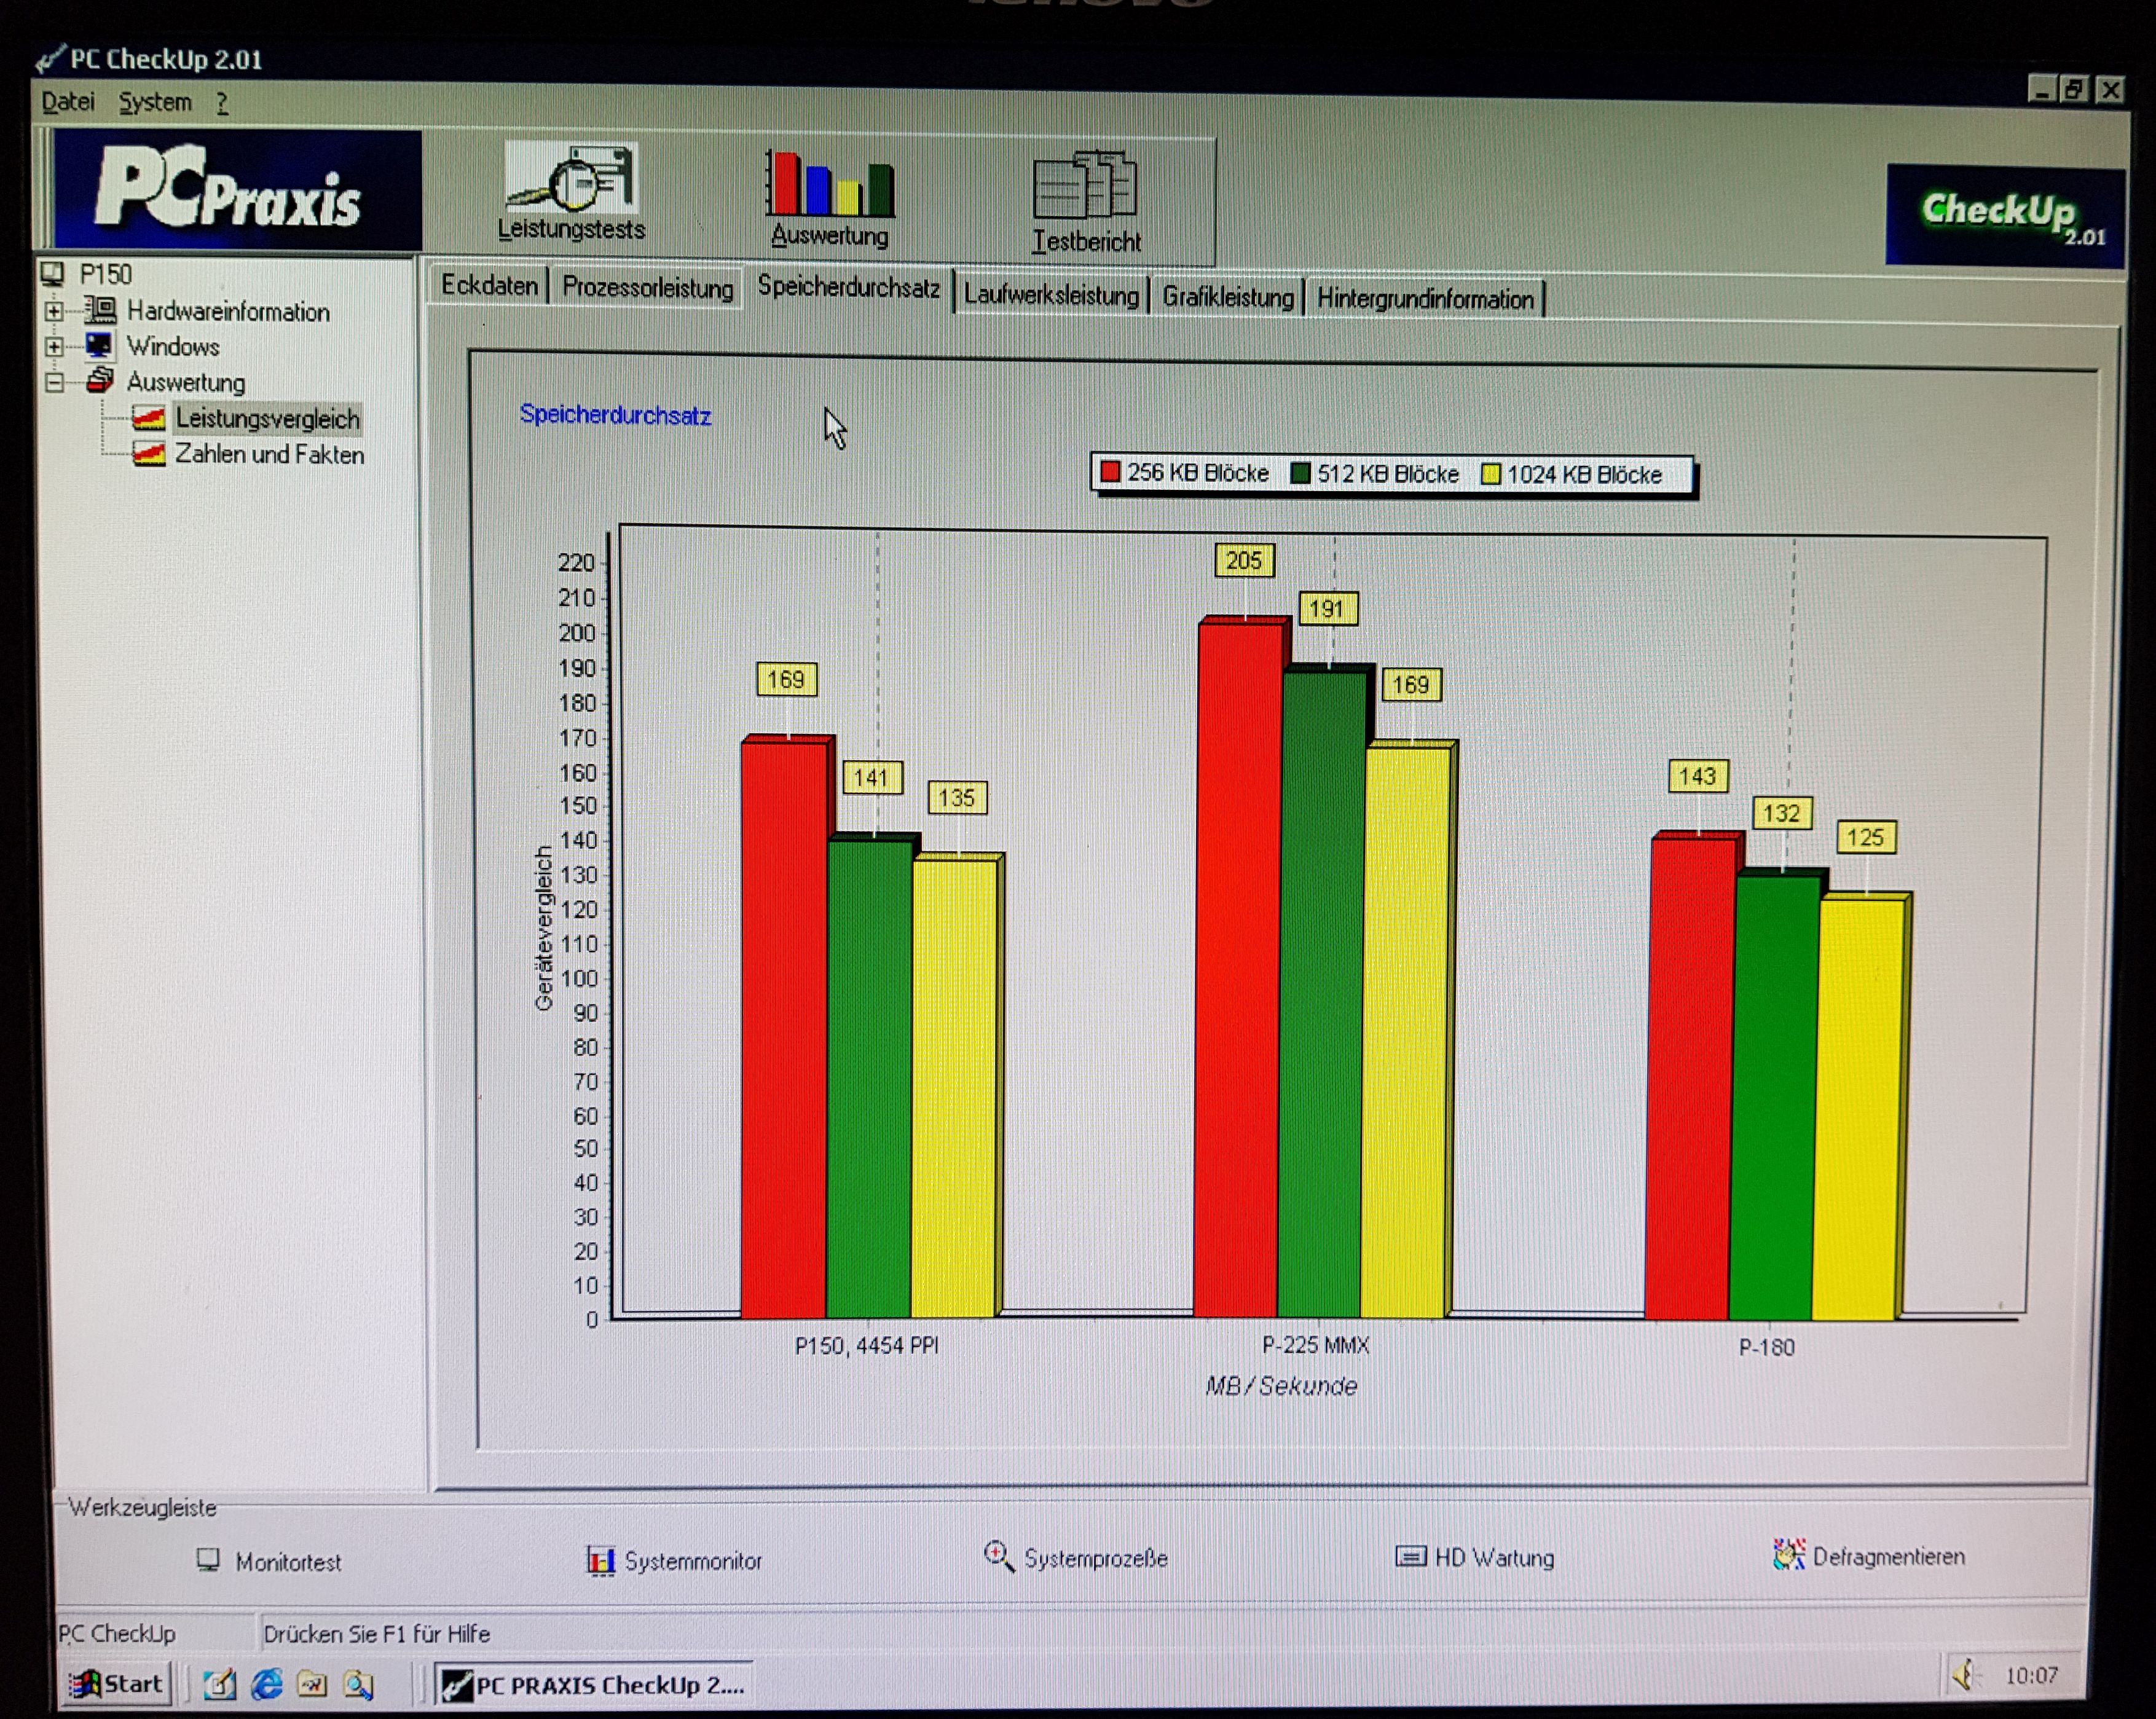Image resolution: width=2156 pixels, height=1719 pixels.
Task: Click the HD Wartung label
Action: point(1494,1557)
